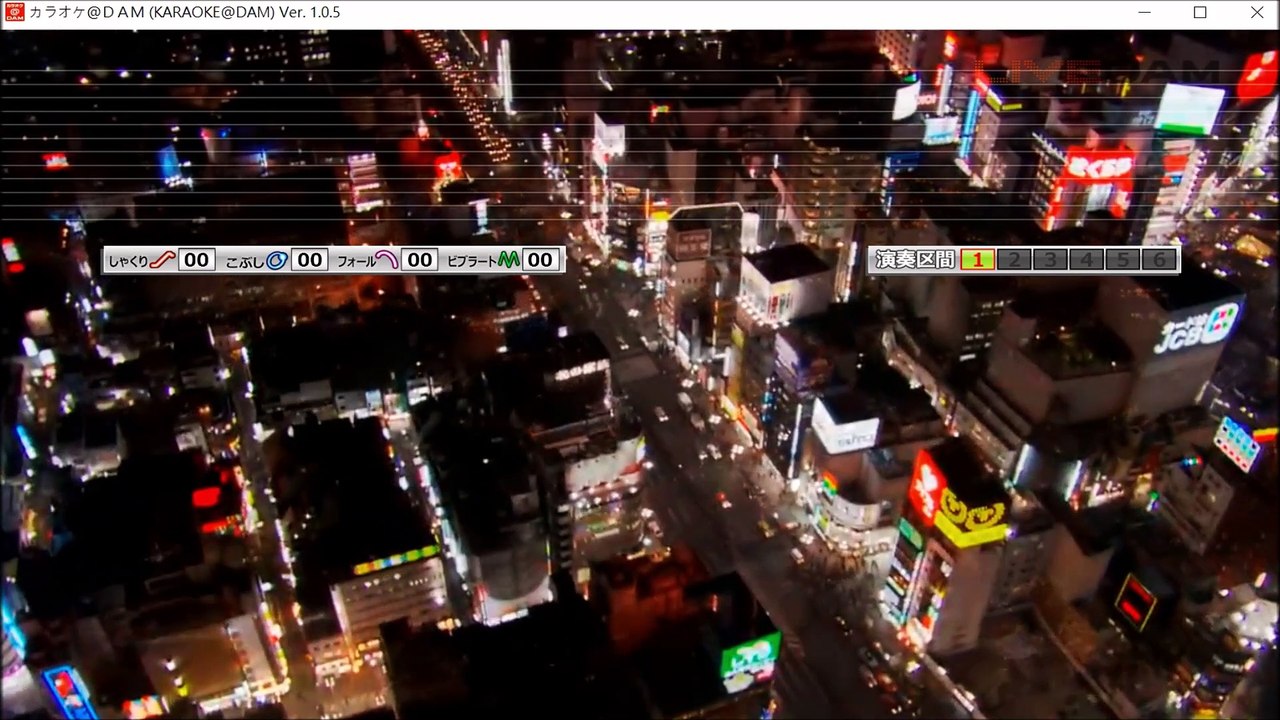The image size is (1280, 720).
Task: Click the しゃくり count value 00
Action: pos(196,260)
